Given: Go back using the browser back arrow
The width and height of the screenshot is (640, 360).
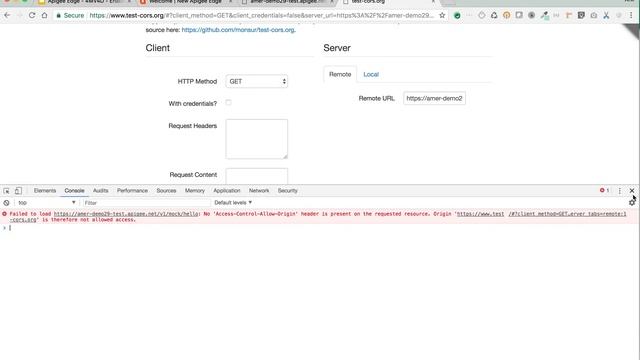Looking at the screenshot, I should coord(7,16).
